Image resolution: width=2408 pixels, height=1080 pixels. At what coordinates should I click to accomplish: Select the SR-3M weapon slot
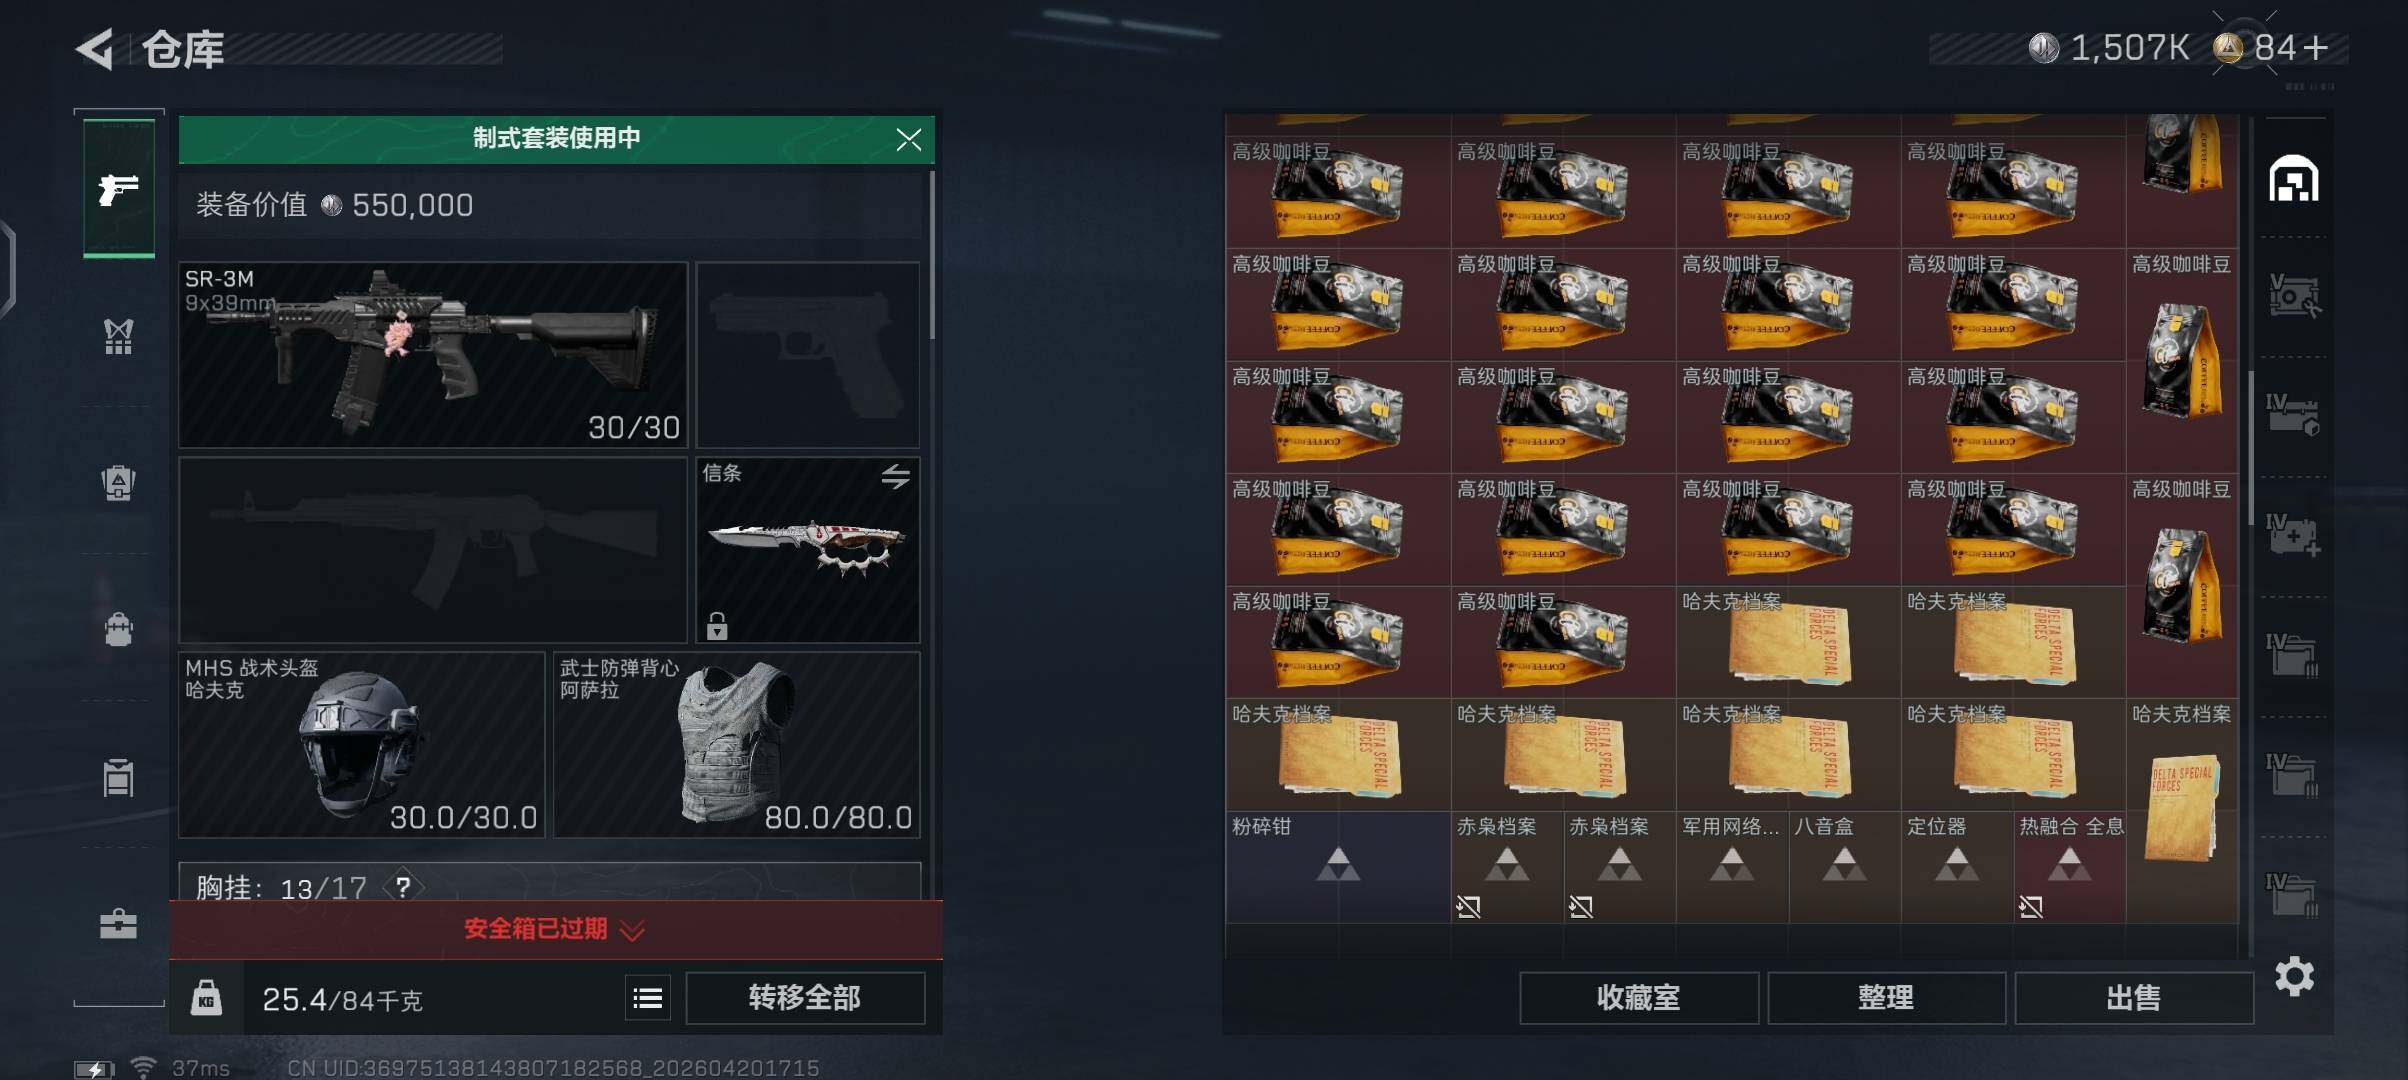coord(433,355)
